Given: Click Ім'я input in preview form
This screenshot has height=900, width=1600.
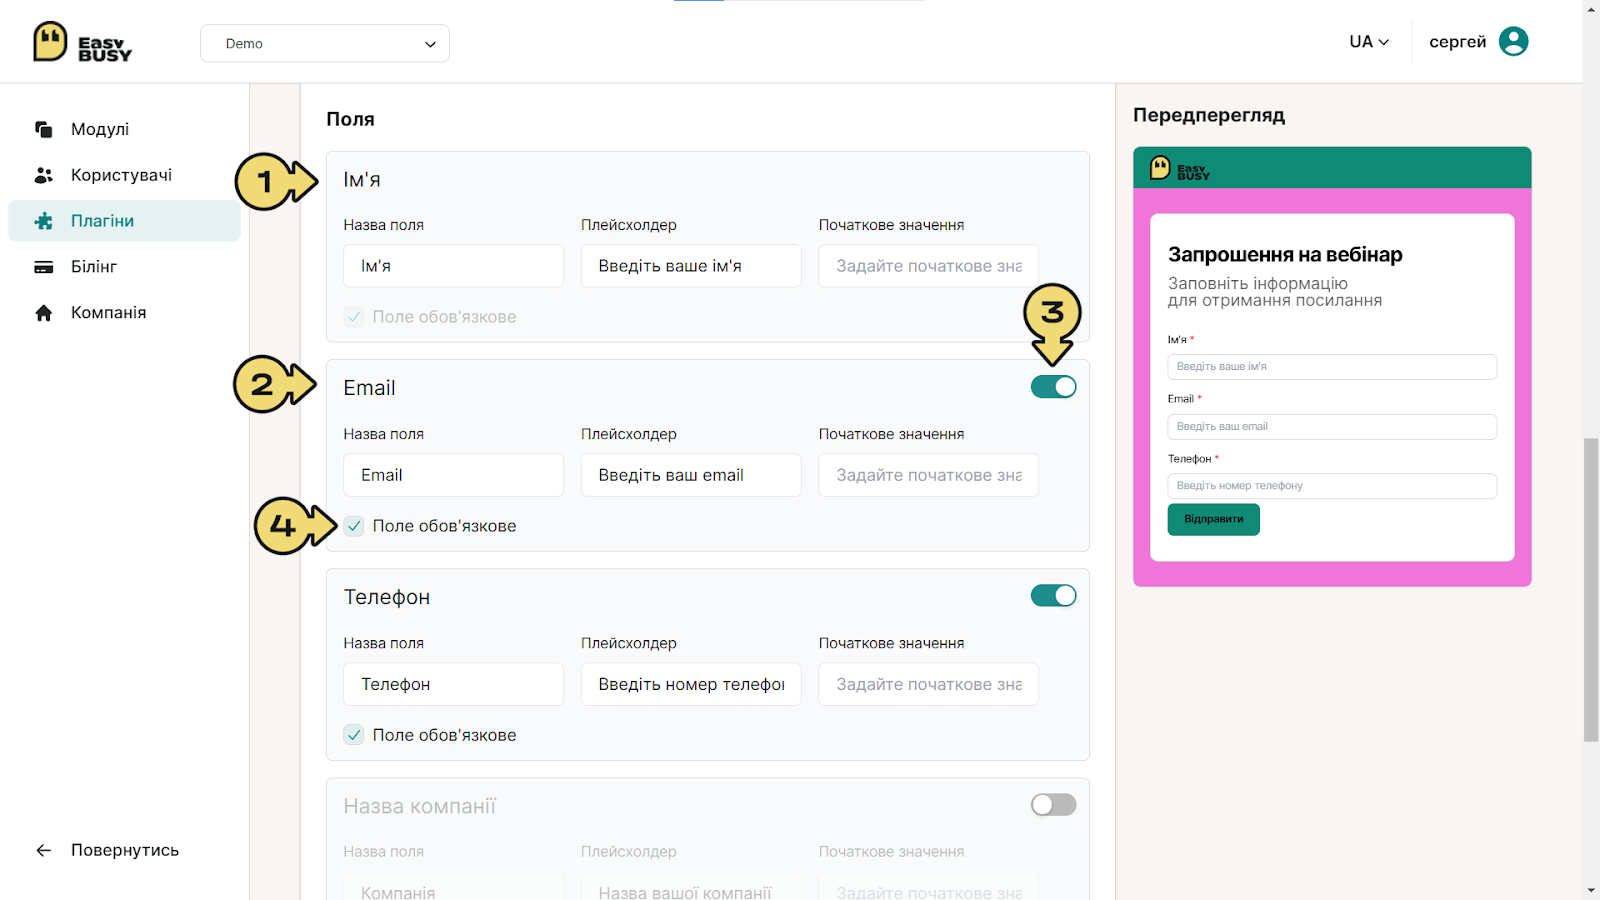Looking at the screenshot, I should click(1332, 367).
